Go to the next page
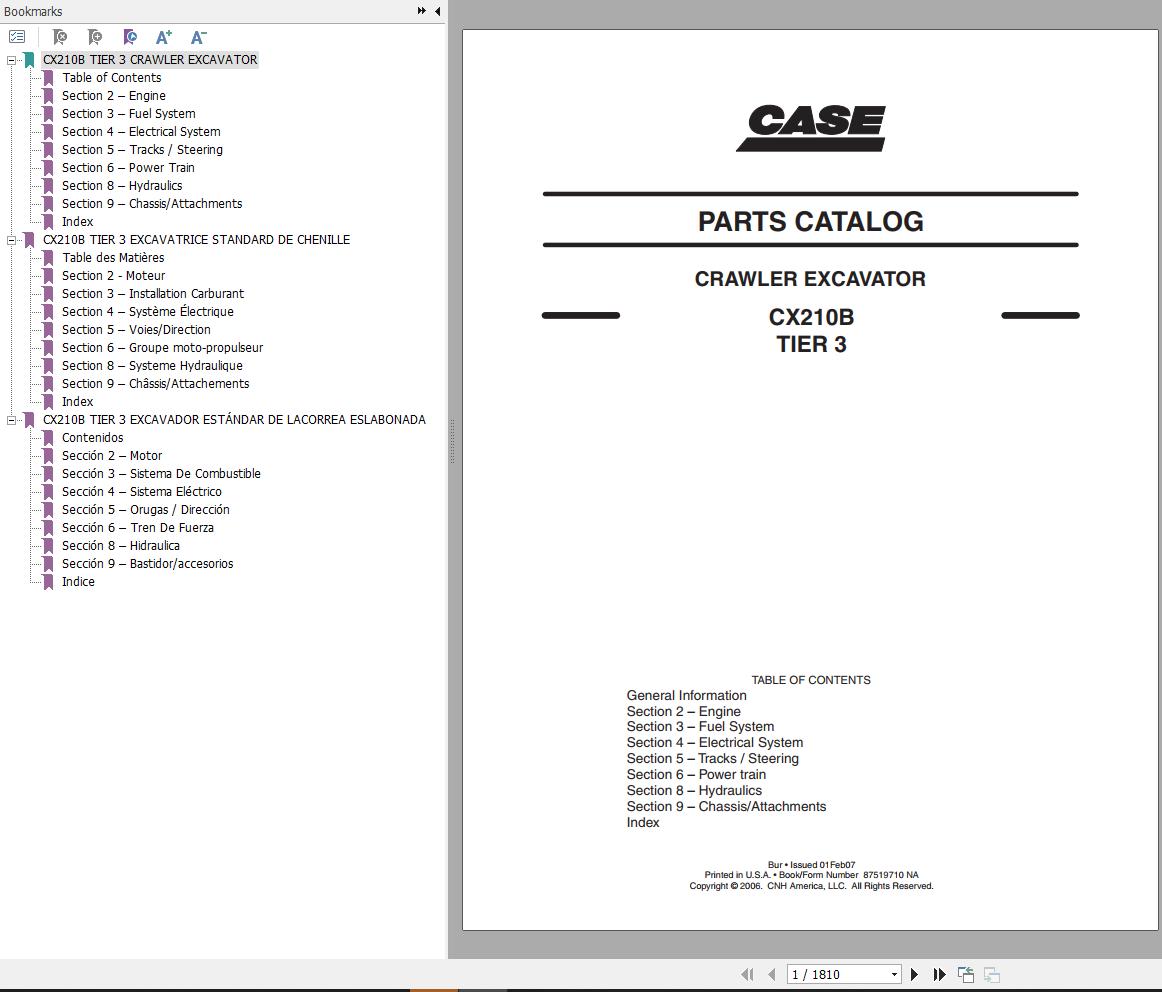1162x992 pixels. (914, 974)
